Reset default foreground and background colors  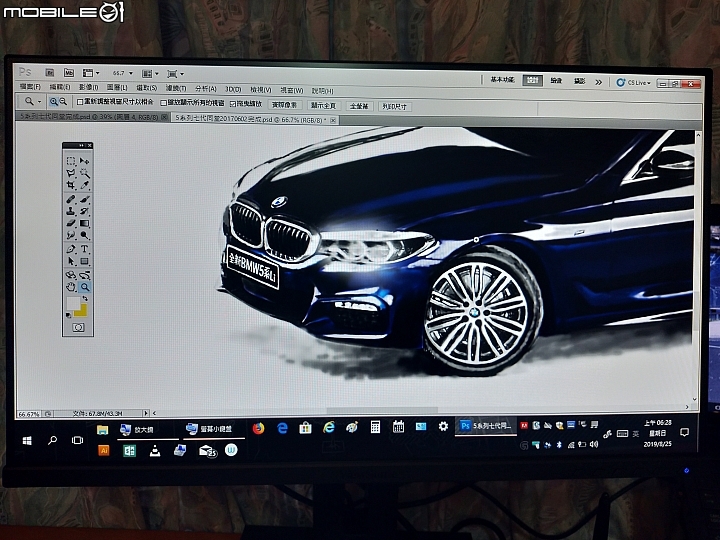click(x=69, y=315)
